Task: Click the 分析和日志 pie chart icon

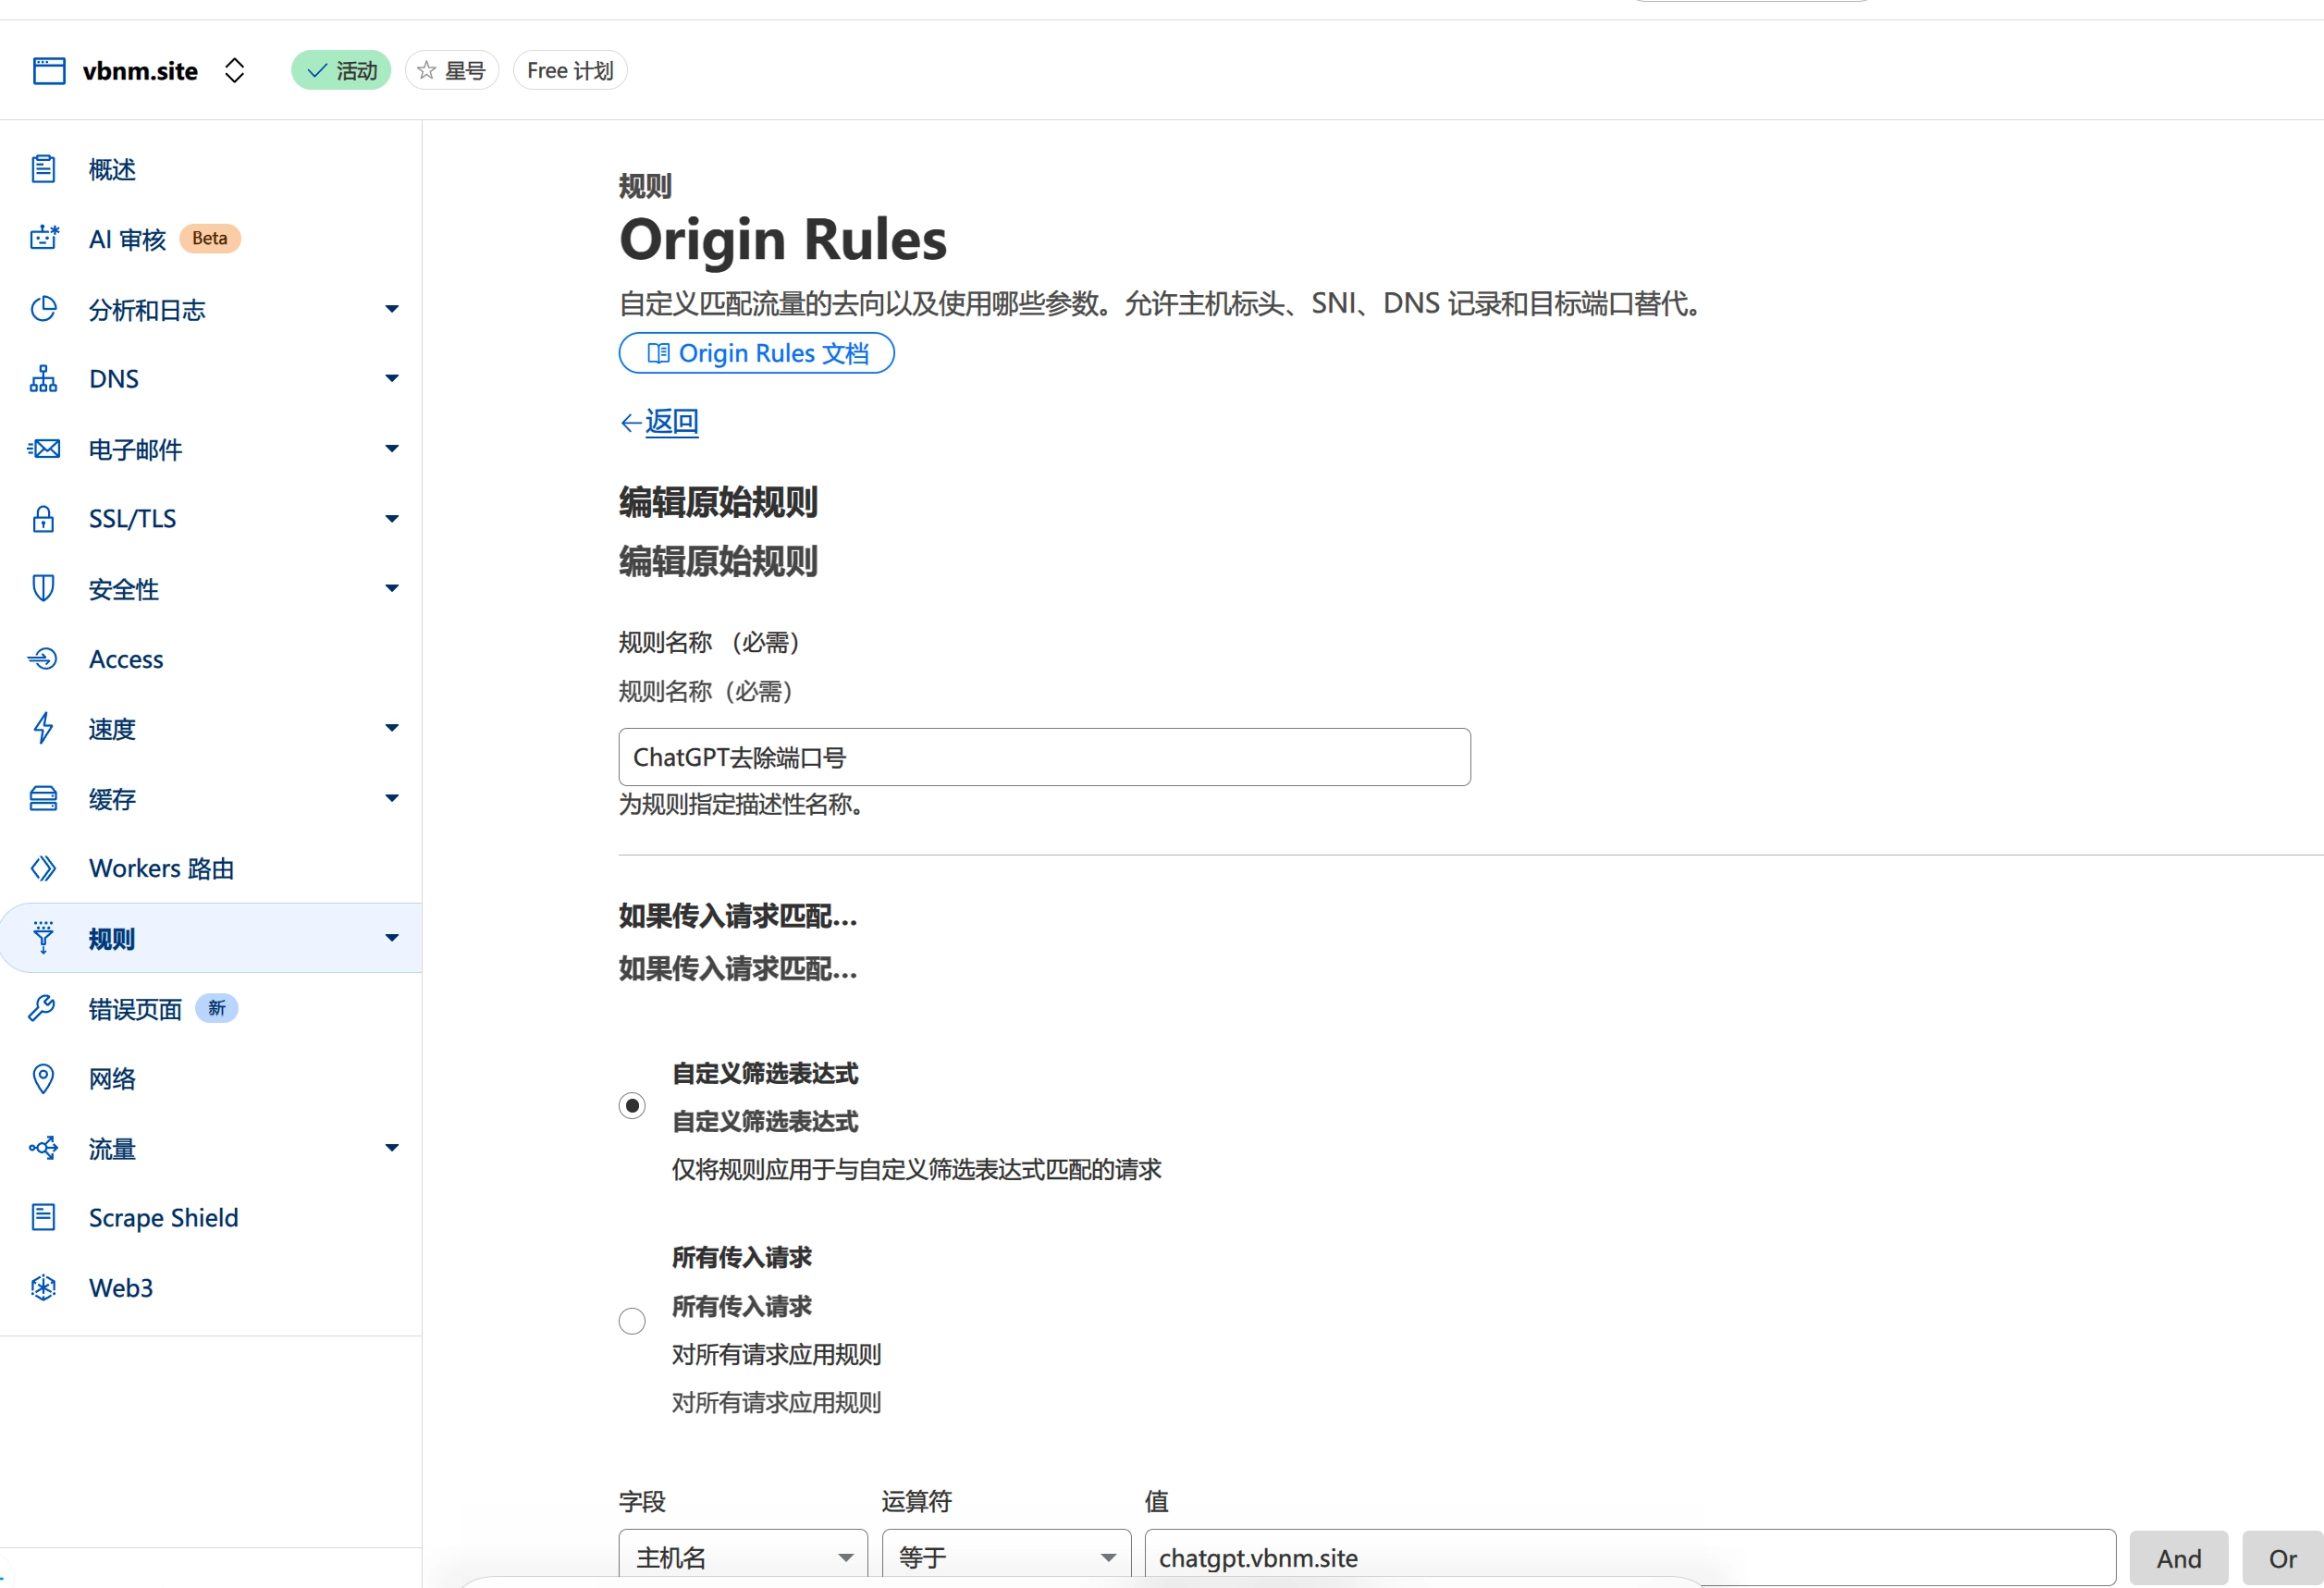Action: (x=43, y=309)
